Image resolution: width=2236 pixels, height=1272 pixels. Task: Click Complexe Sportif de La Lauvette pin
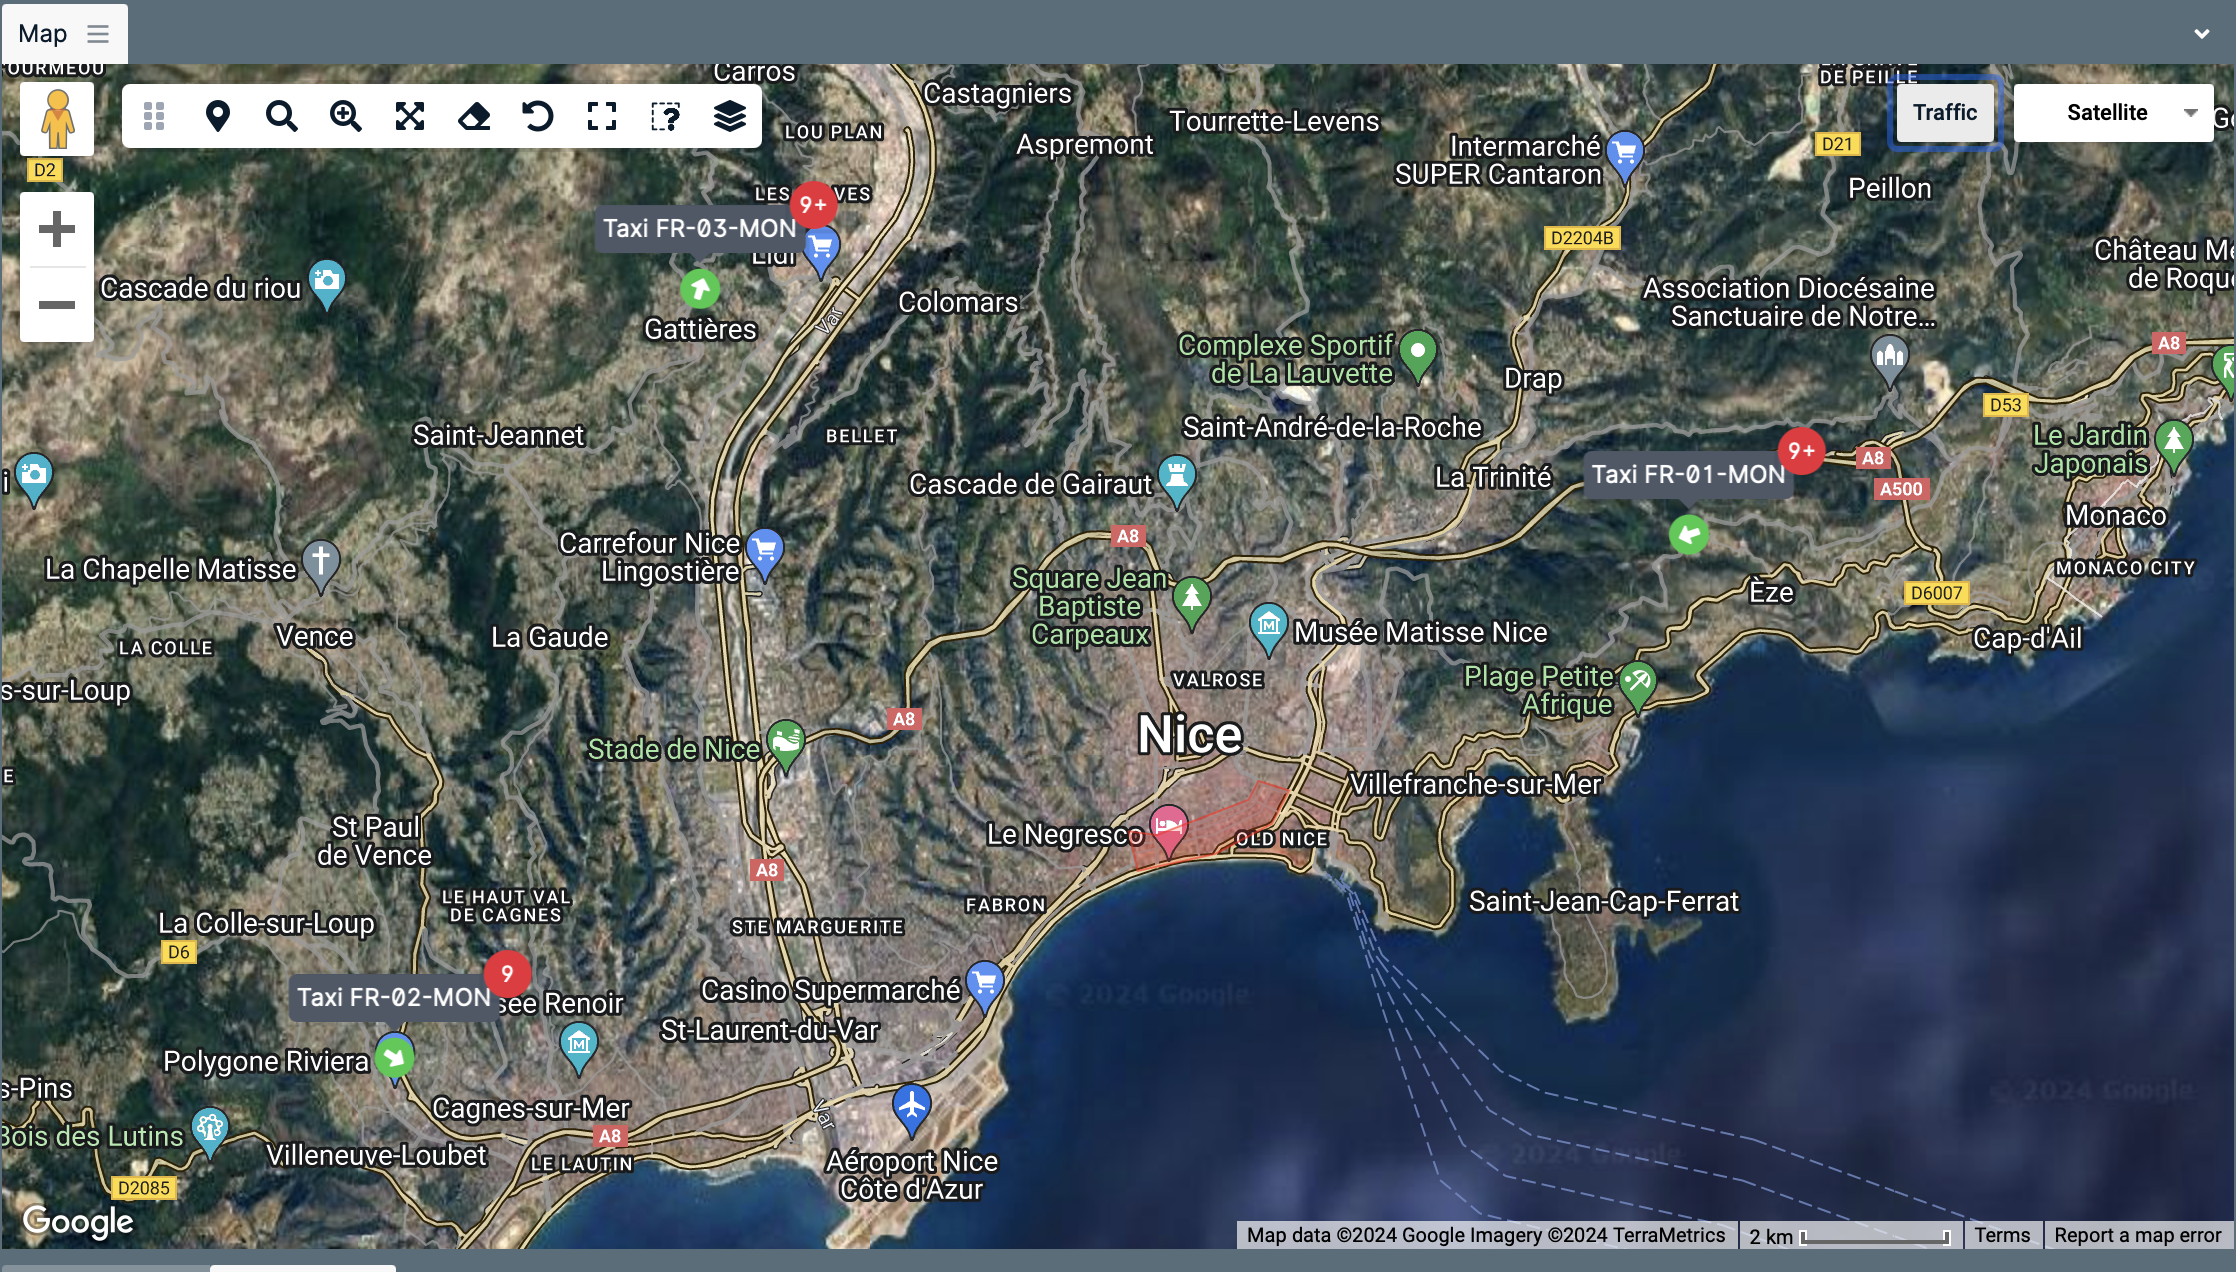pos(1418,355)
